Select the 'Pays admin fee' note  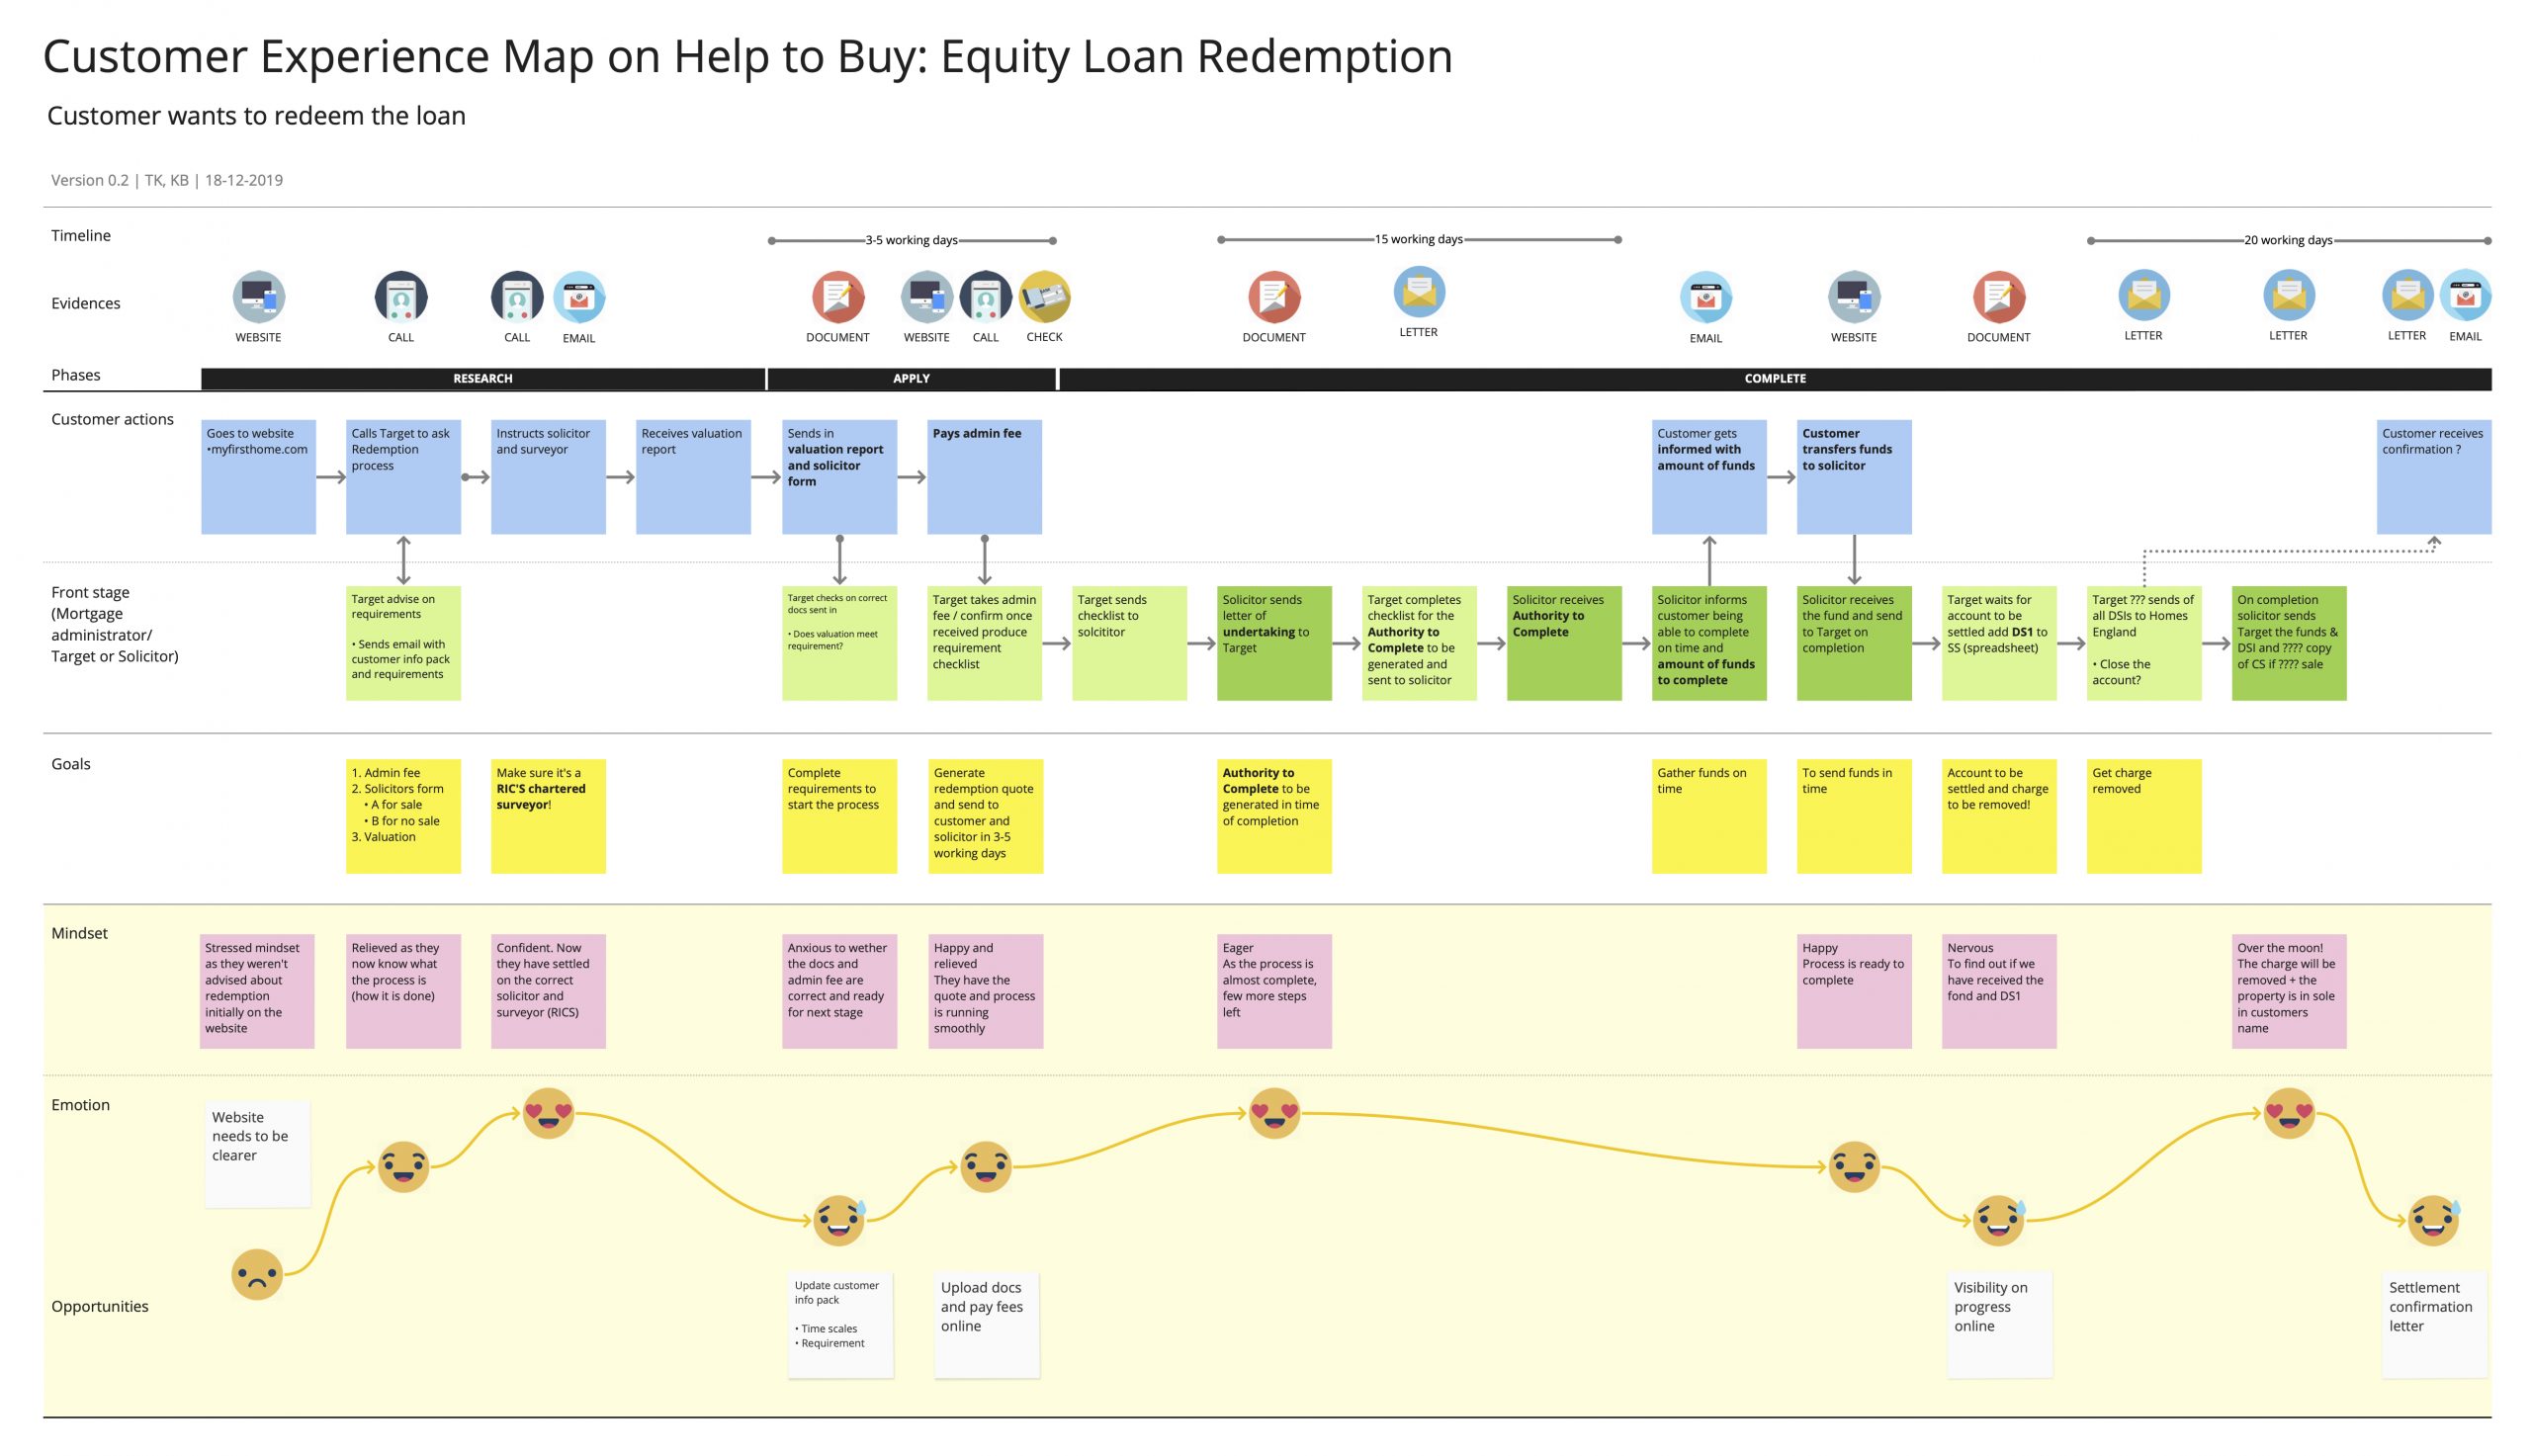coord(984,477)
